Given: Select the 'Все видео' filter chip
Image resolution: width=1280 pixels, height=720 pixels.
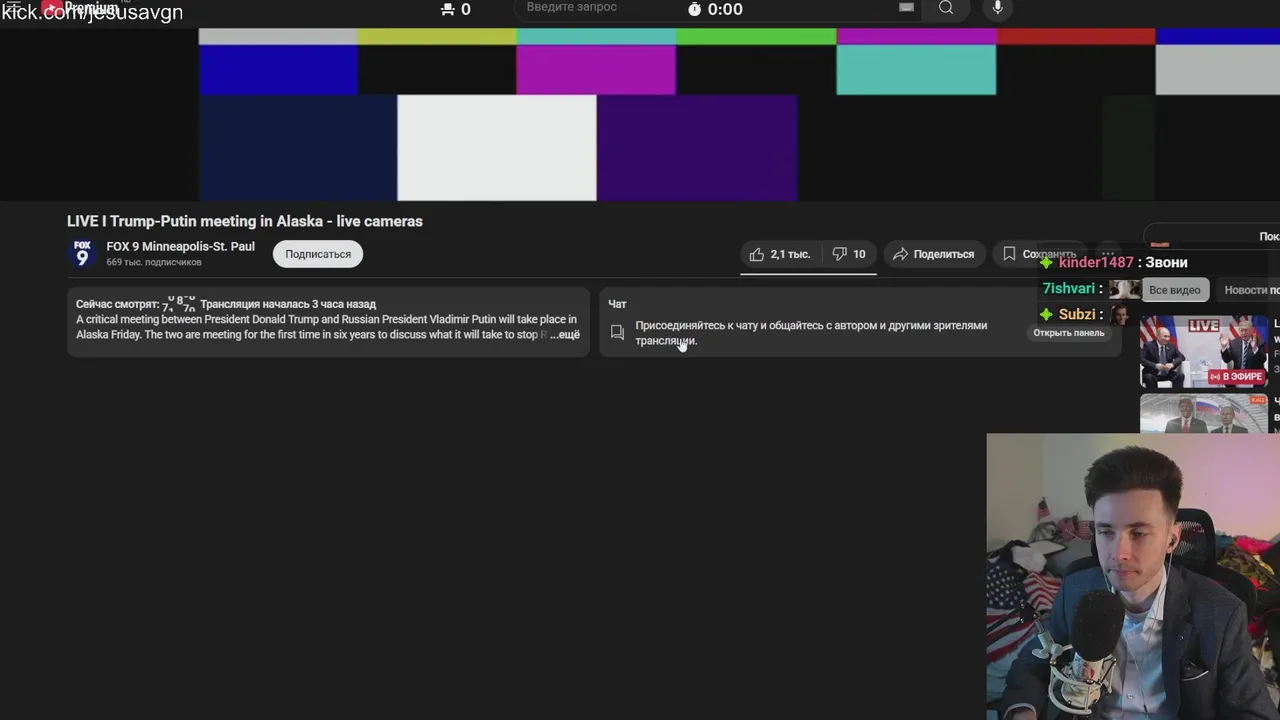Looking at the screenshot, I should (1174, 290).
